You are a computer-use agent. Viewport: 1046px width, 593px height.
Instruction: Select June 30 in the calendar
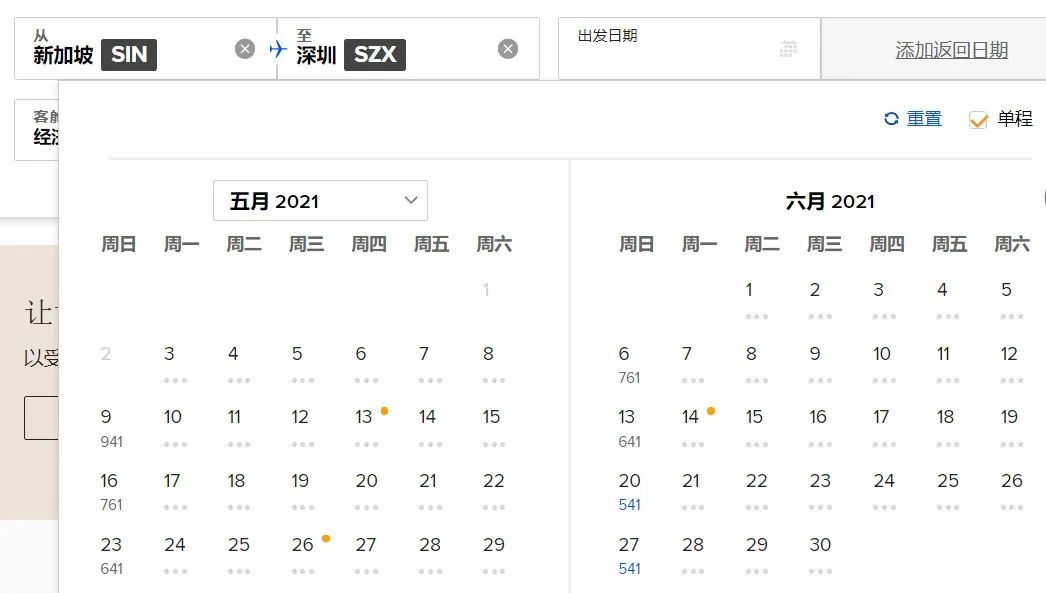coord(820,555)
